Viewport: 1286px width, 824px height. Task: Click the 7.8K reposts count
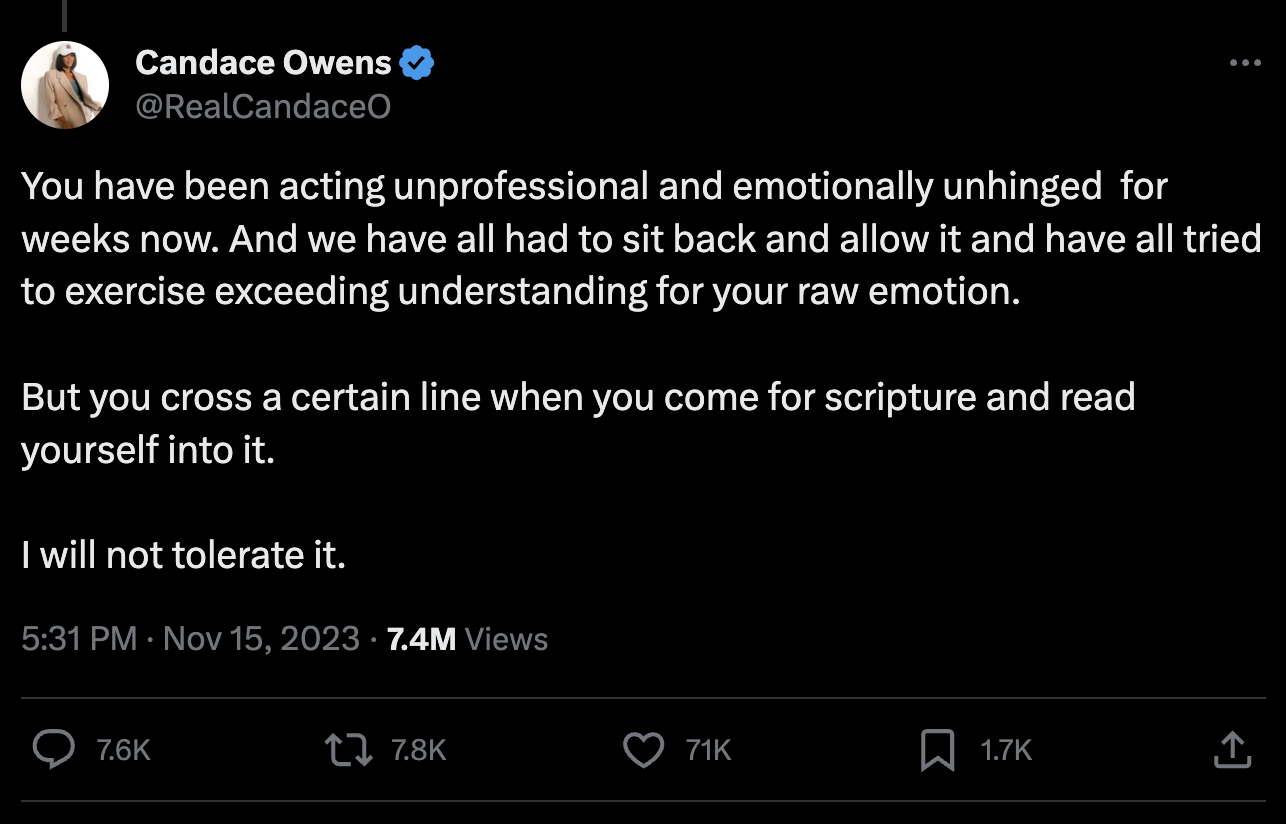pos(418,750)
